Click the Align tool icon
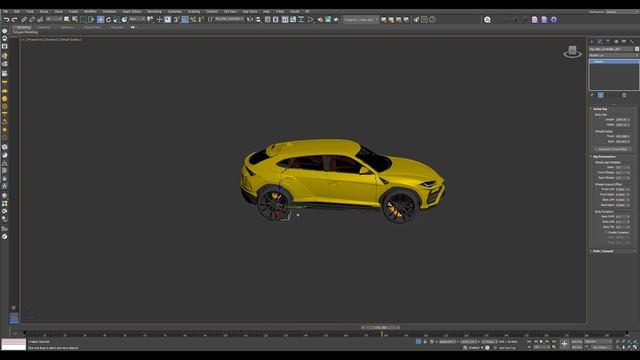The height and width of the screenshot is (360, 640). click(258, 20)
